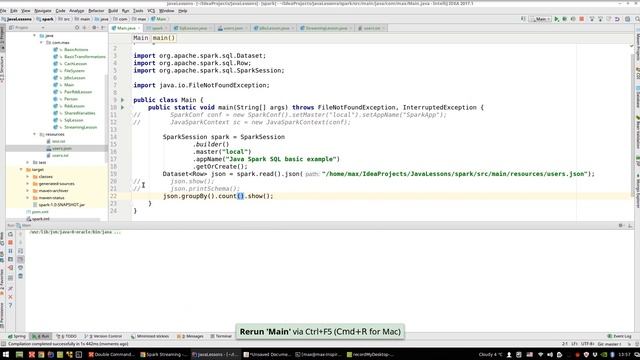This screenshot has width=640, height=360.
Task: Open the Version Control tool window
Action: coord(103,336)
